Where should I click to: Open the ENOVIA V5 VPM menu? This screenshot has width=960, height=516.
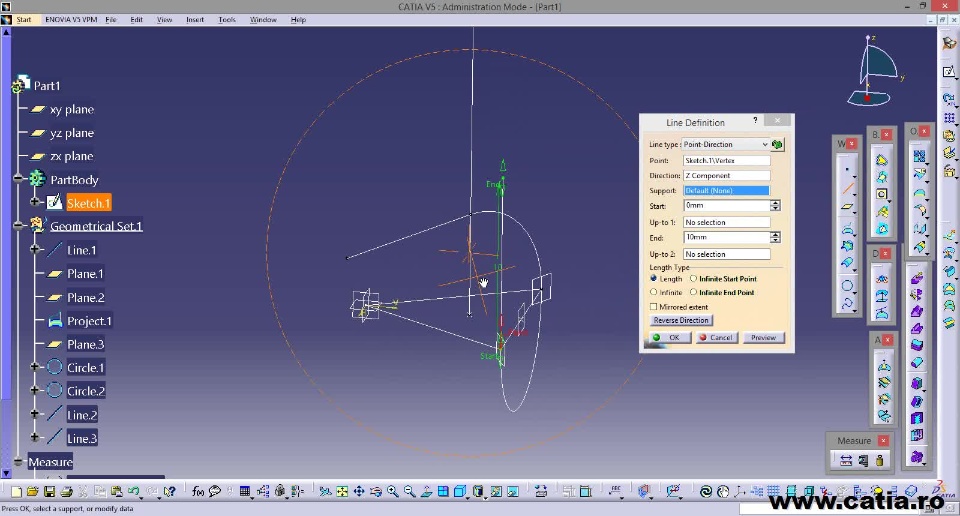pos(71,20)
